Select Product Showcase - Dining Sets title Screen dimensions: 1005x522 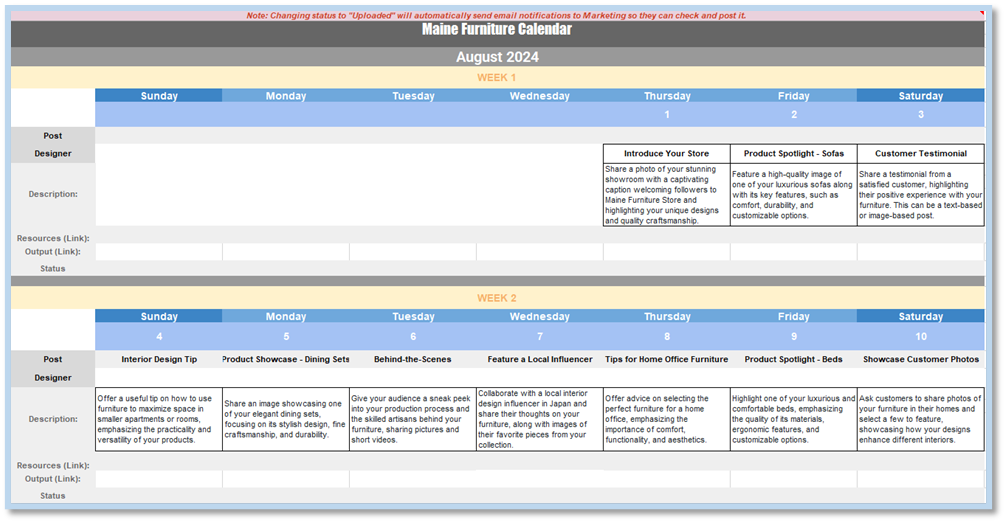point(286,360)
